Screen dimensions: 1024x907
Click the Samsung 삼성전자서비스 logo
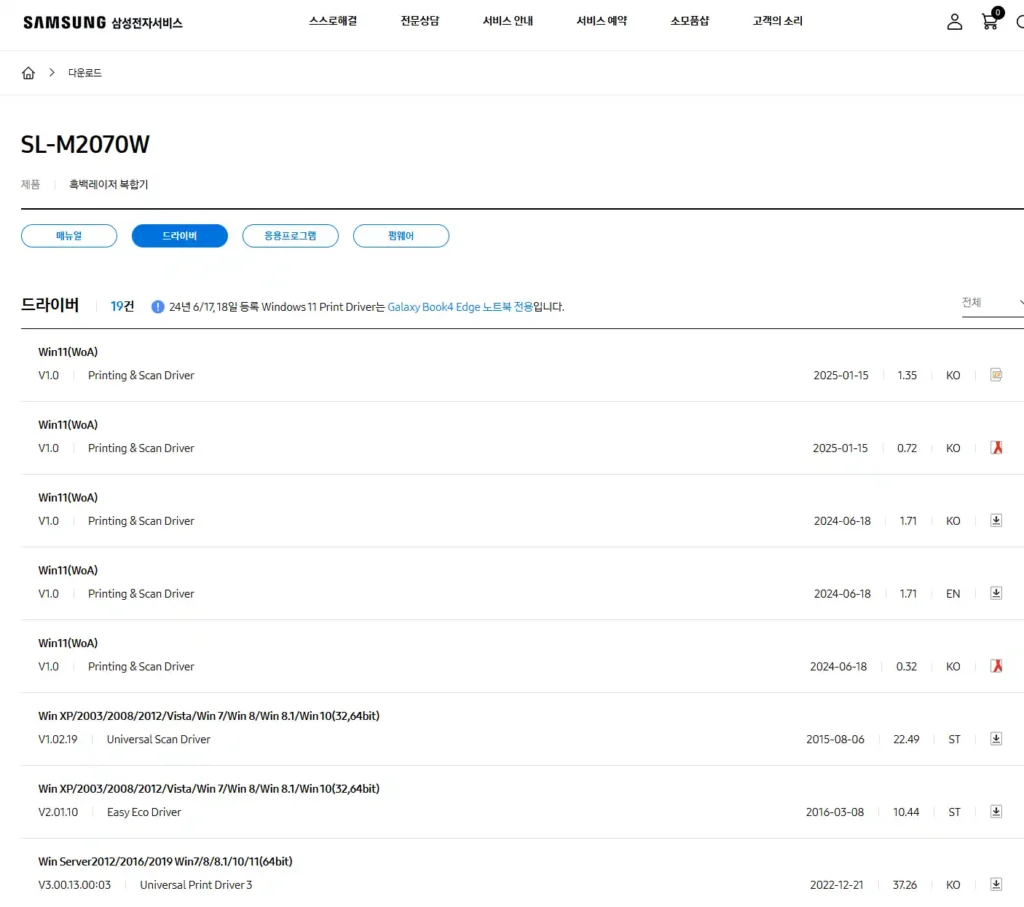point(102,22)
